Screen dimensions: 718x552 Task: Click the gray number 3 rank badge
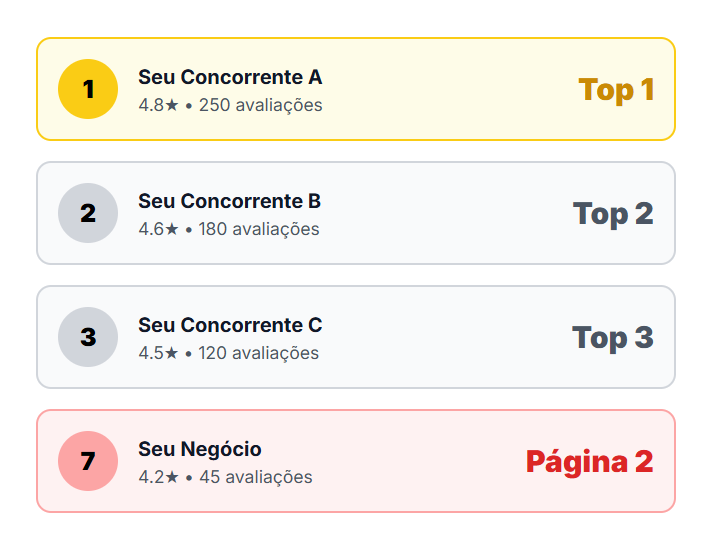coord(88,337)
